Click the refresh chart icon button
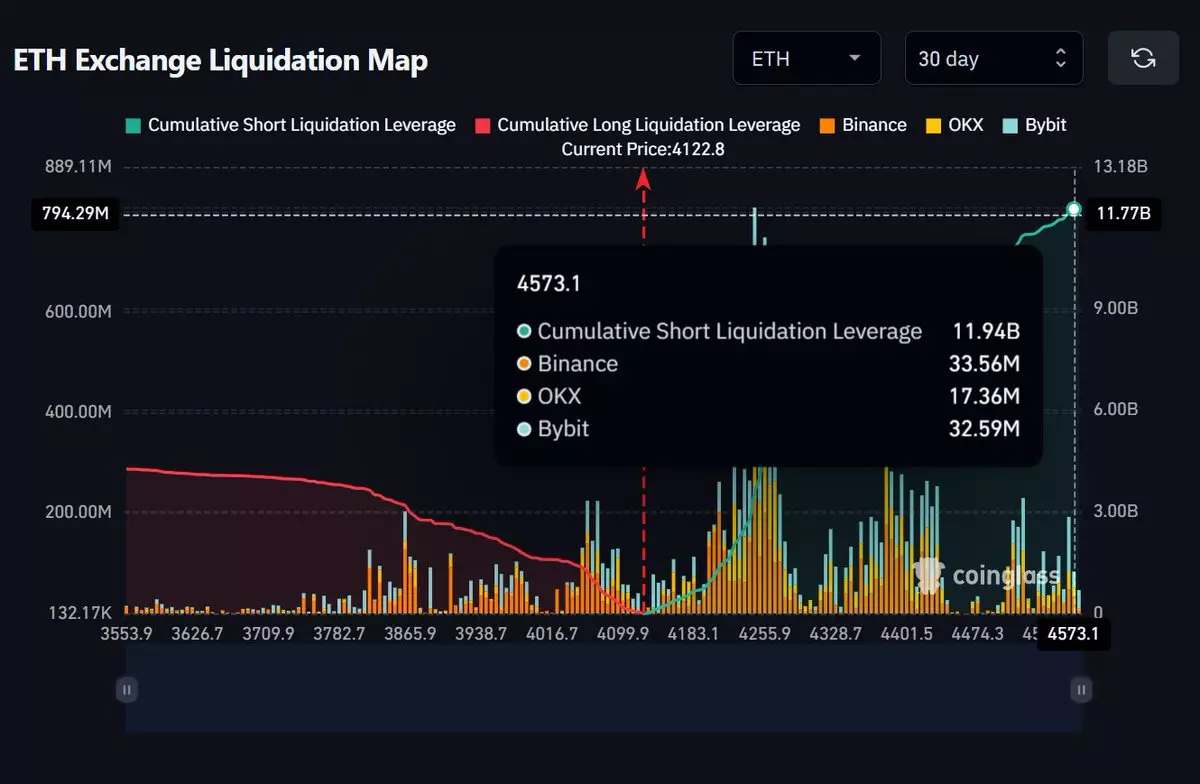Screen dimensions: 1200x784 (1143, 58)
